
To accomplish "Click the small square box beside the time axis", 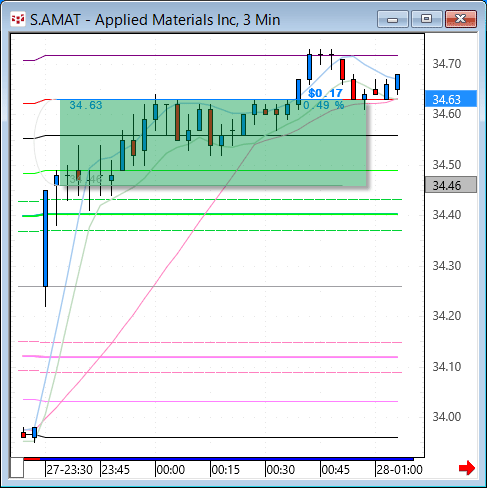I will (17, 468).
